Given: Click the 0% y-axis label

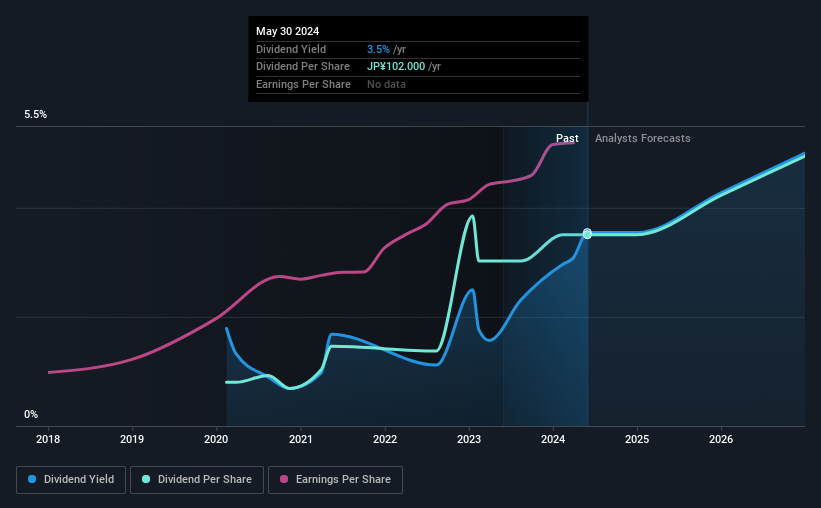Looking at the screenshot, I should click(31, 414).
